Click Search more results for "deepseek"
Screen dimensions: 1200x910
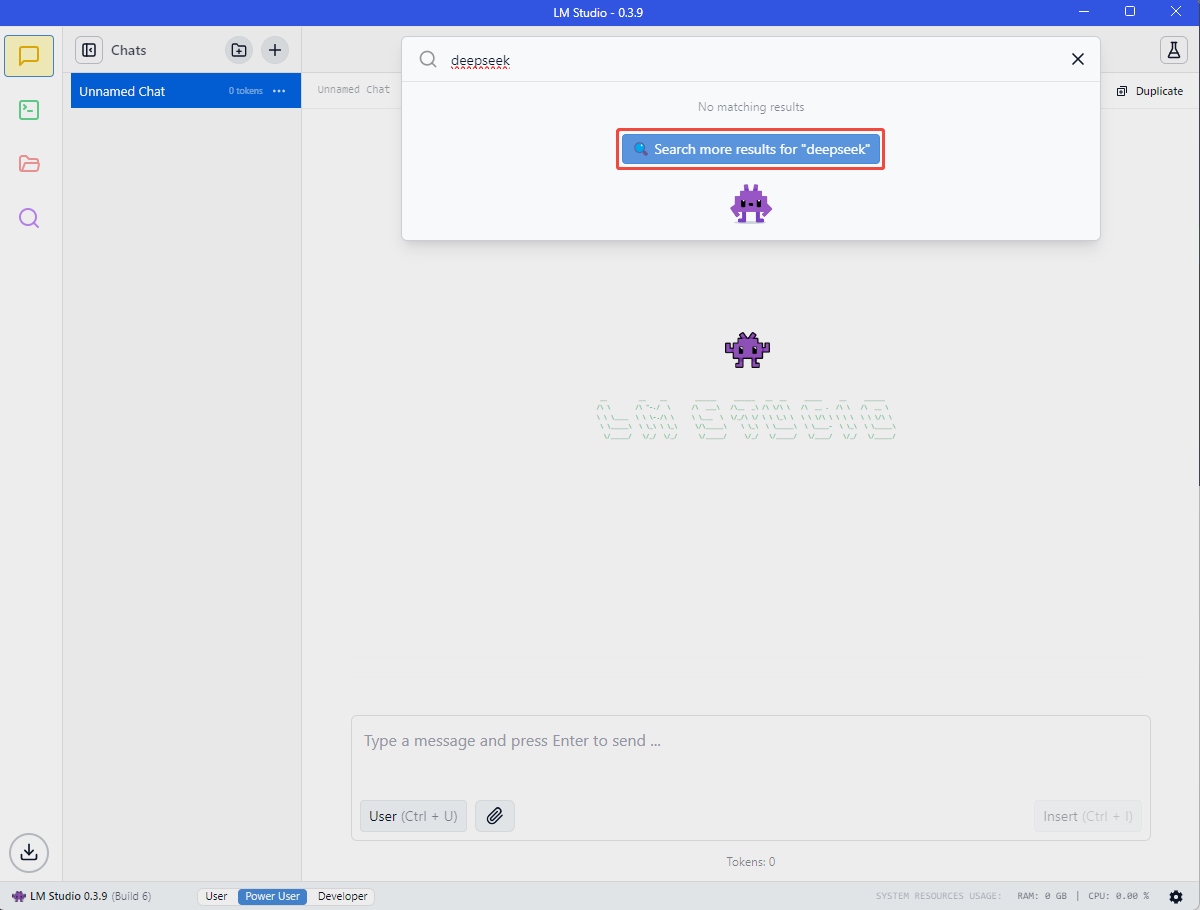(750, 150)
